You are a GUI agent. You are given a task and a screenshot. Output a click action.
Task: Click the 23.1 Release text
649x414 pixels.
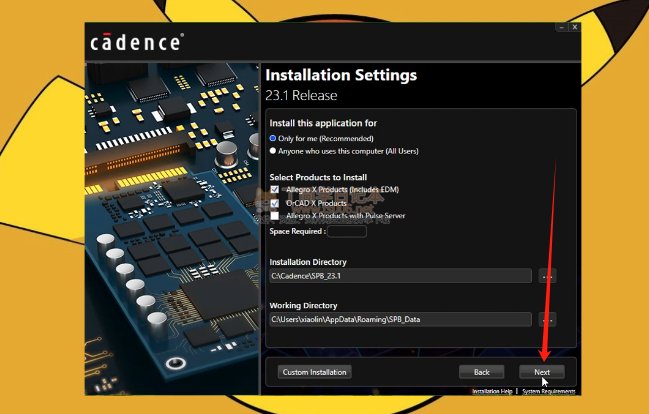click(x=301, y=96)
